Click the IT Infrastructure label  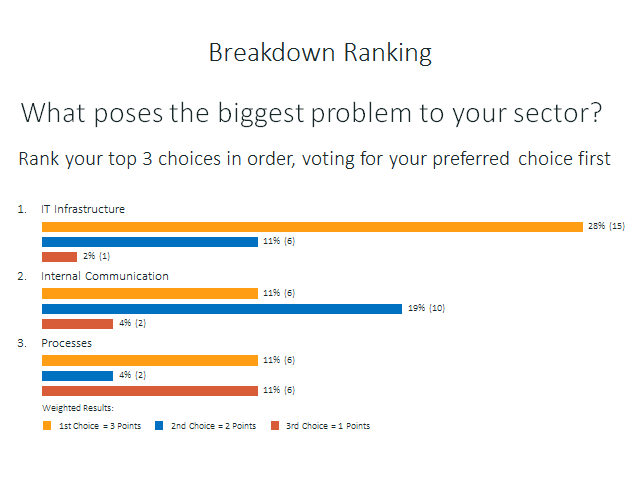click(83, 209)
